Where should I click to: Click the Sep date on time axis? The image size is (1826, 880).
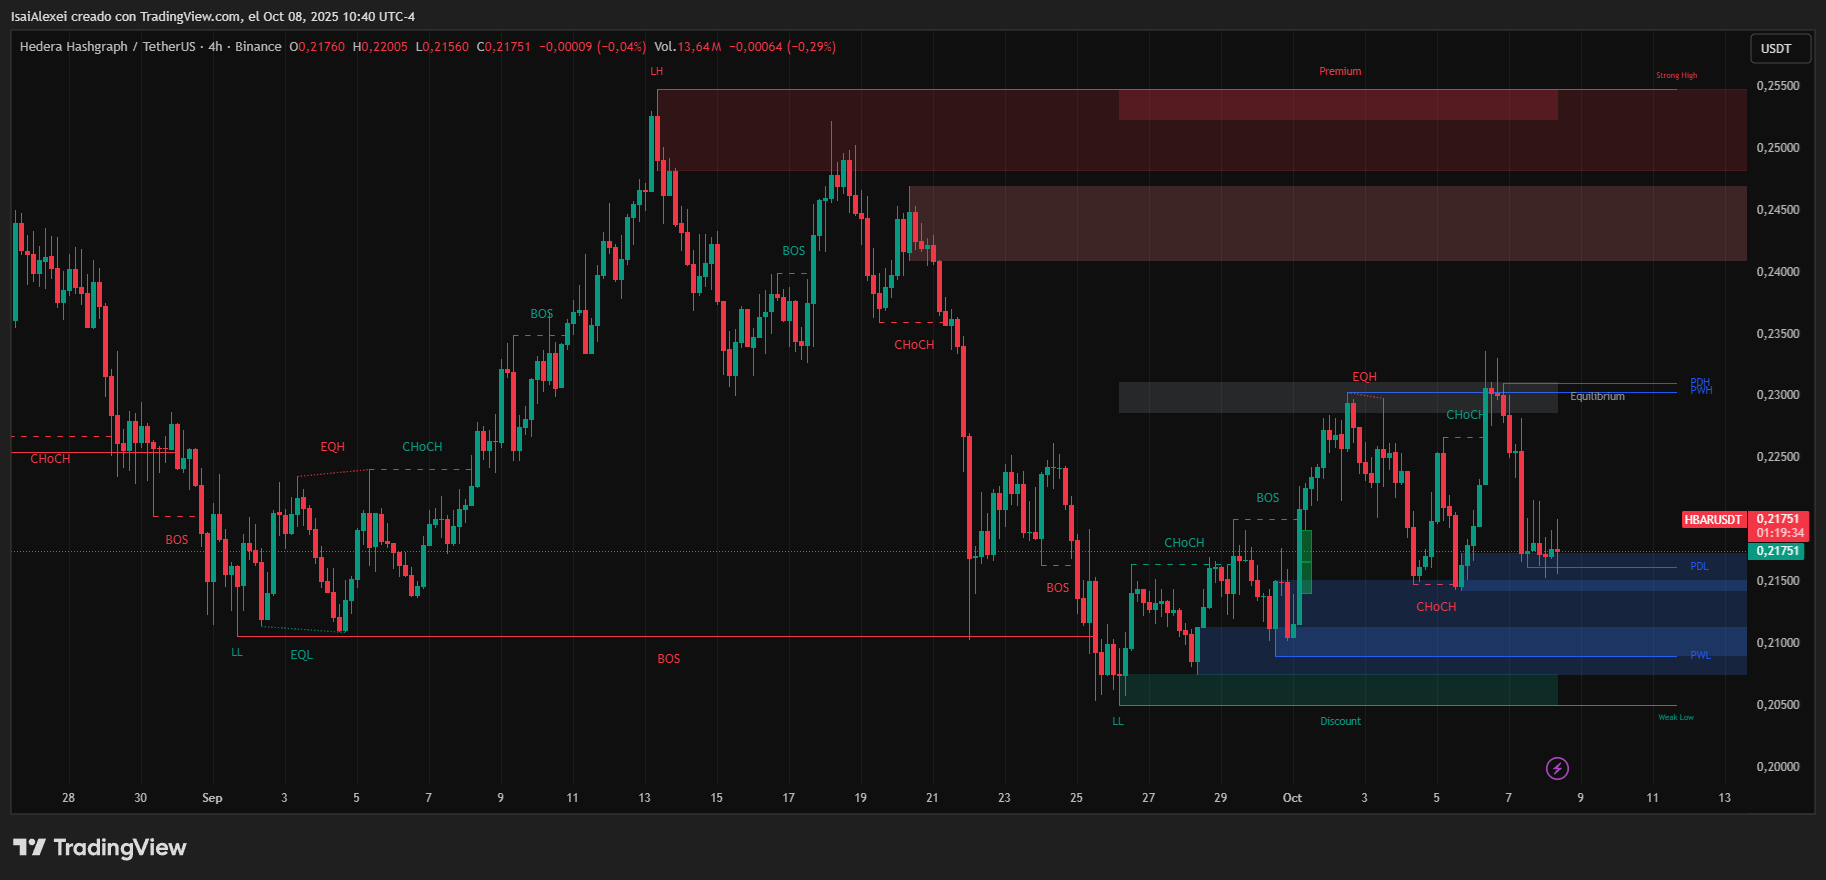click(212, 798)
